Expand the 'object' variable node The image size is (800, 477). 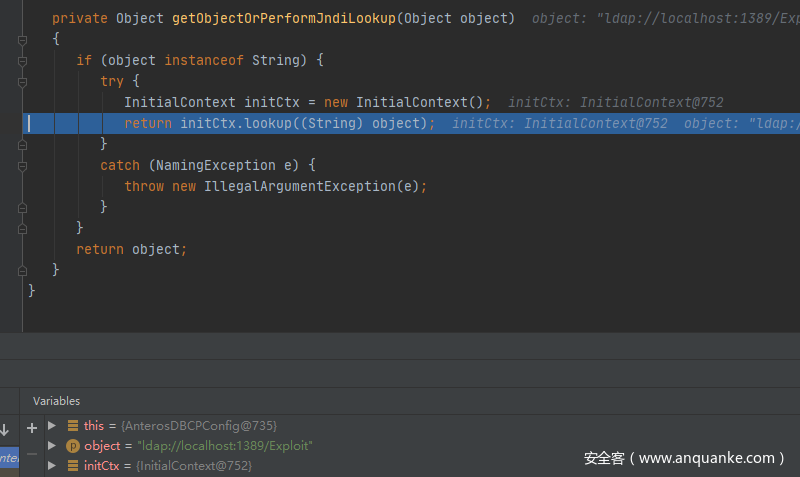tap(53, 446)
